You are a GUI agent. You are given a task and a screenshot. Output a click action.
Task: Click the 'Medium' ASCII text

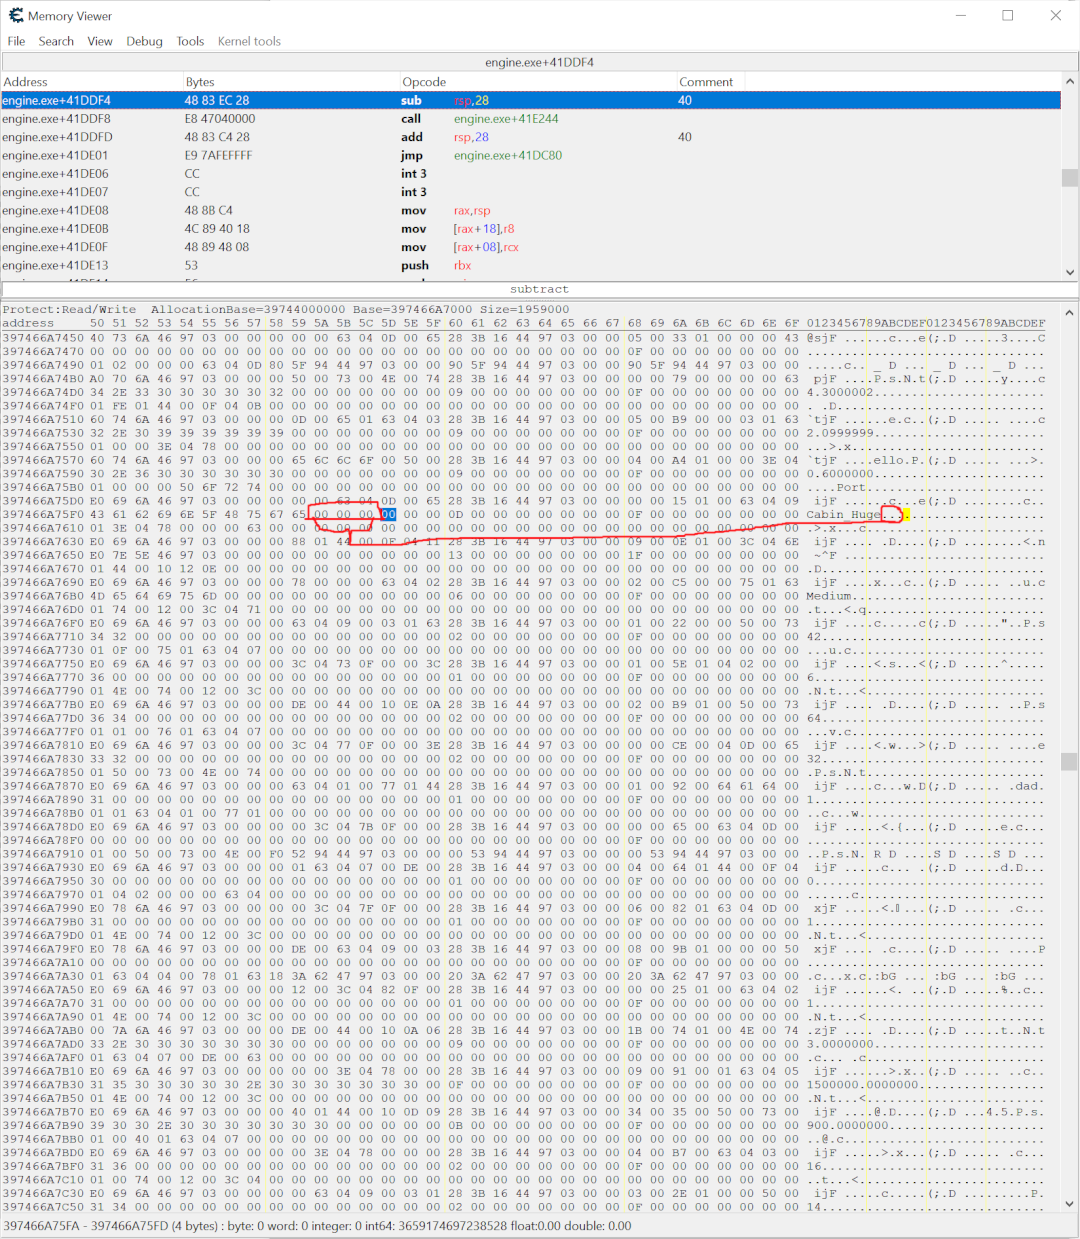coord(829,596)
